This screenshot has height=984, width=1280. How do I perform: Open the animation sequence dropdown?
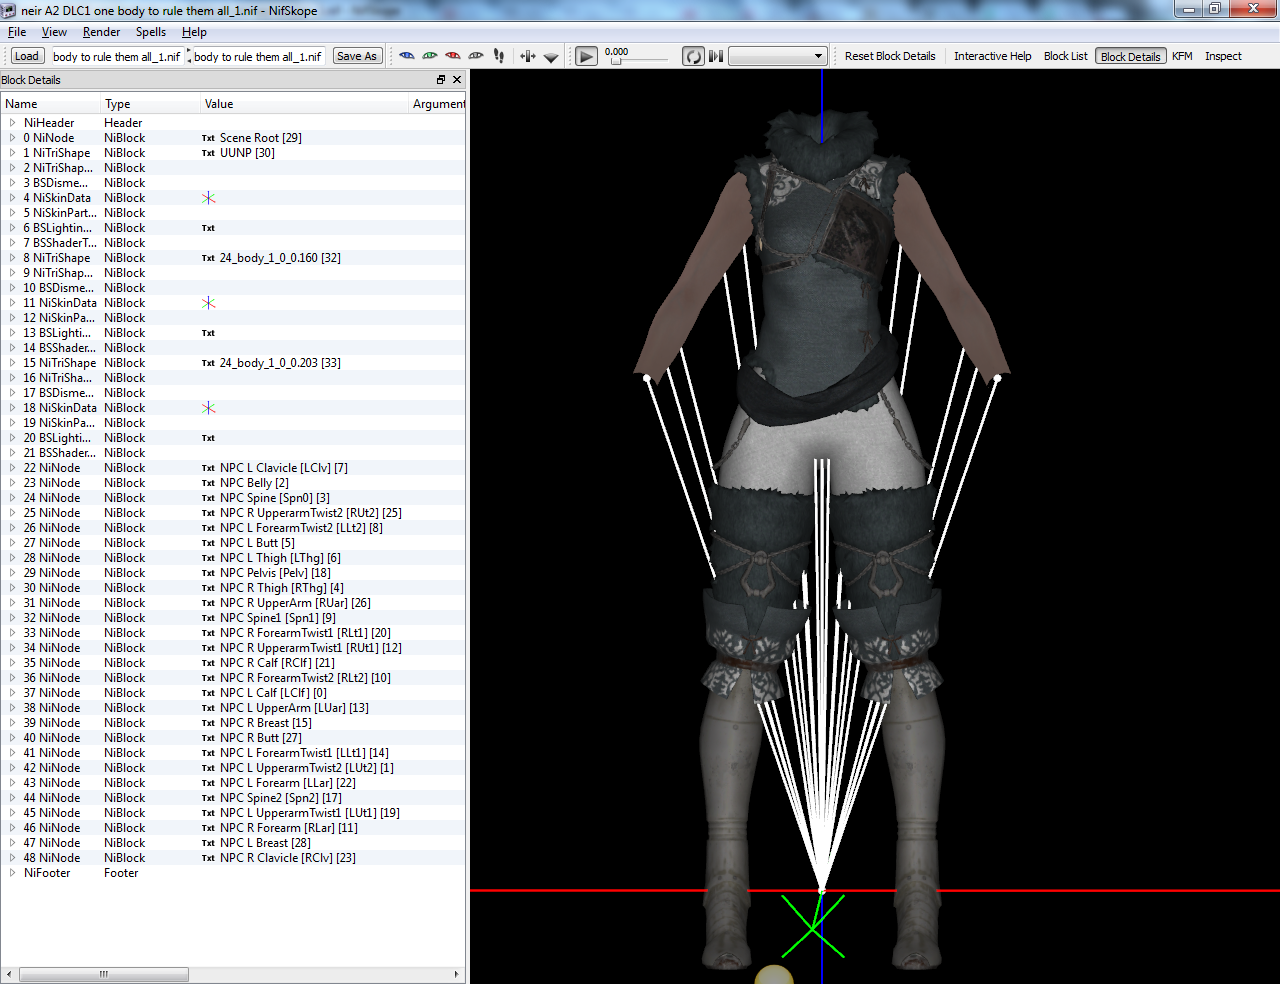pyautogui.click(x=777, y=56)
